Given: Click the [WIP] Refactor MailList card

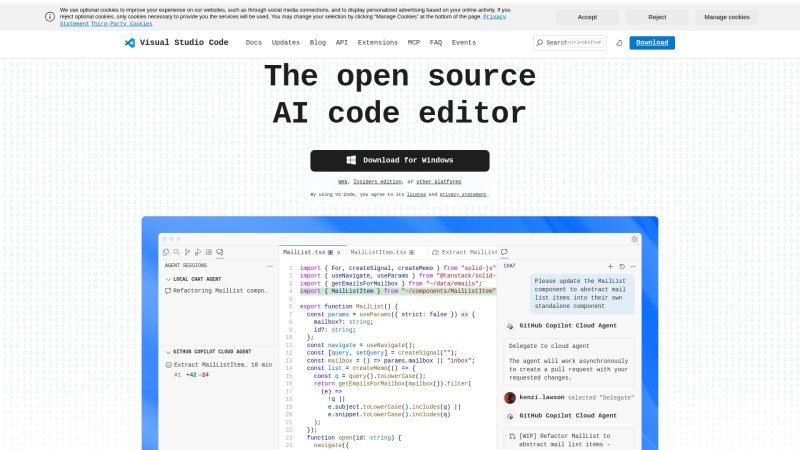Looking at the screenshot, I should tap(569, 440).
